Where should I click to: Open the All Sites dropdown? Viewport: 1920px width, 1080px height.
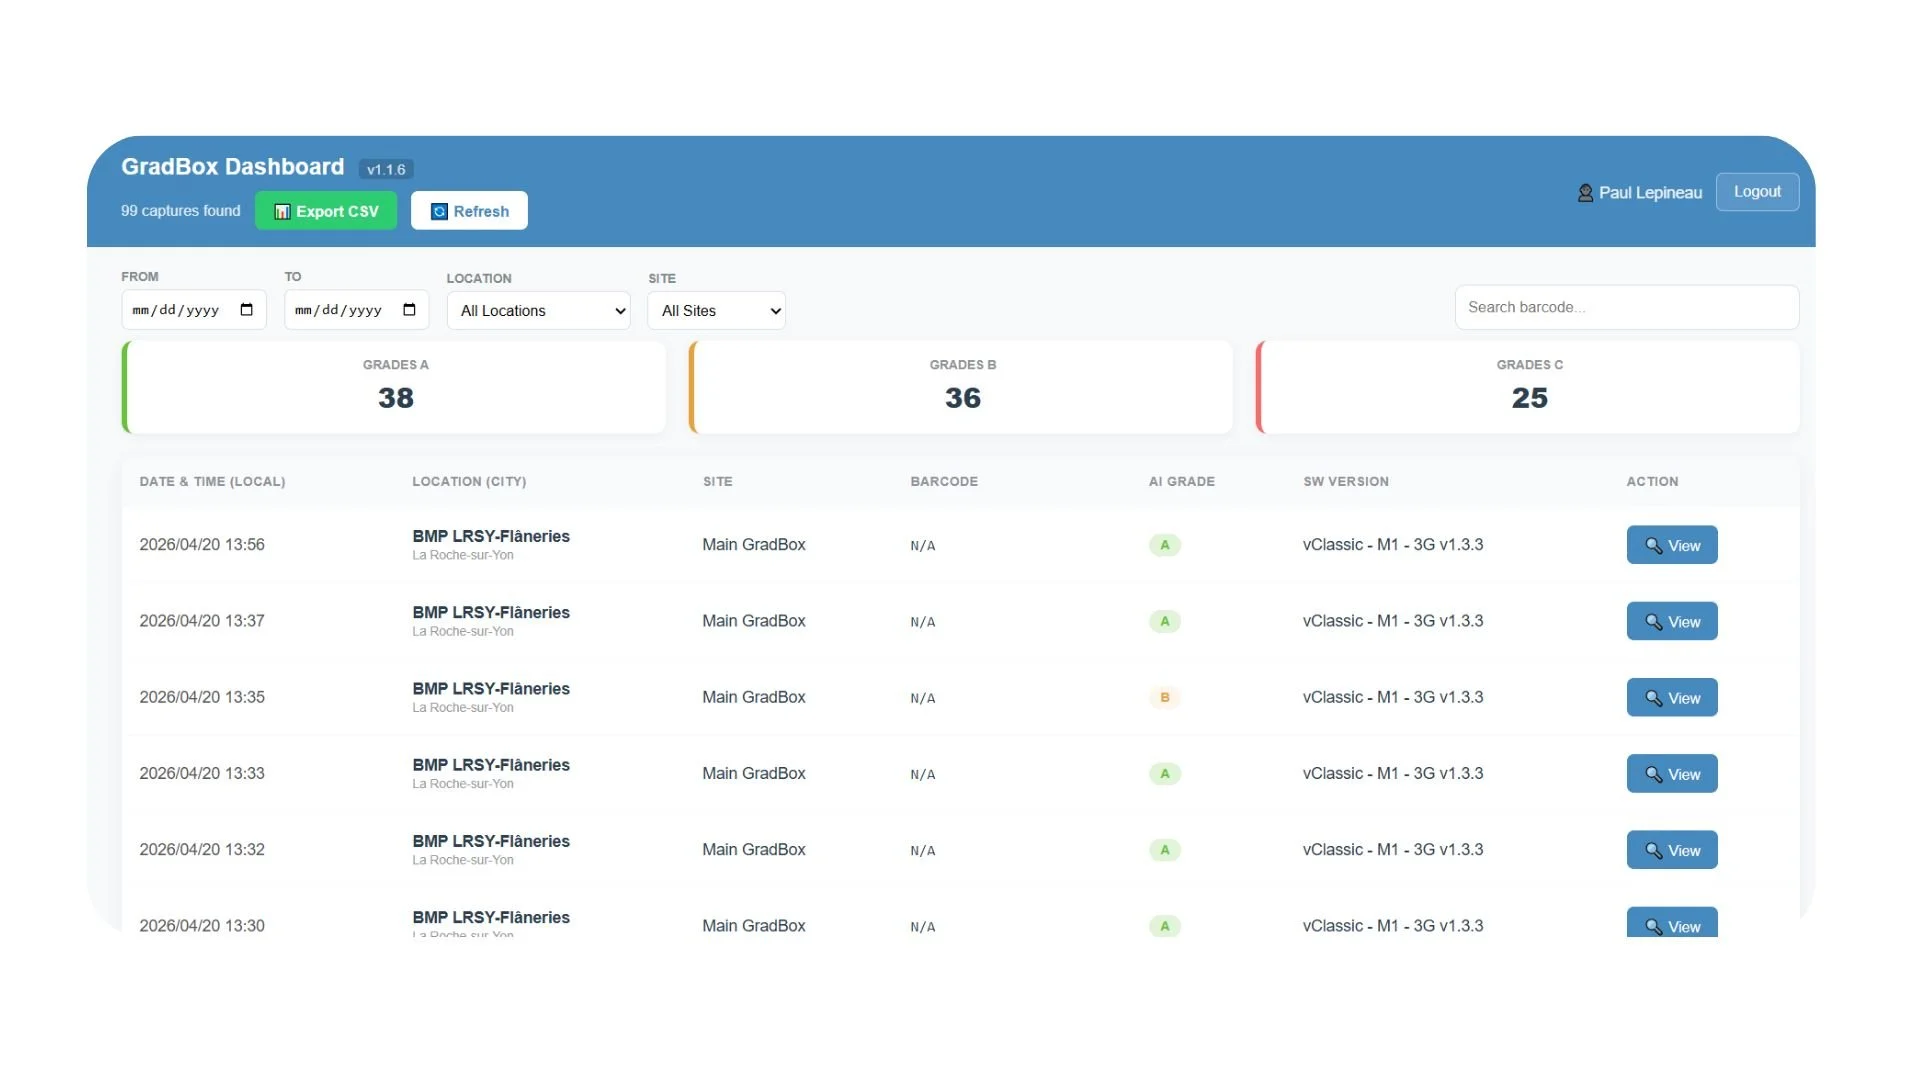click(716, 311)
